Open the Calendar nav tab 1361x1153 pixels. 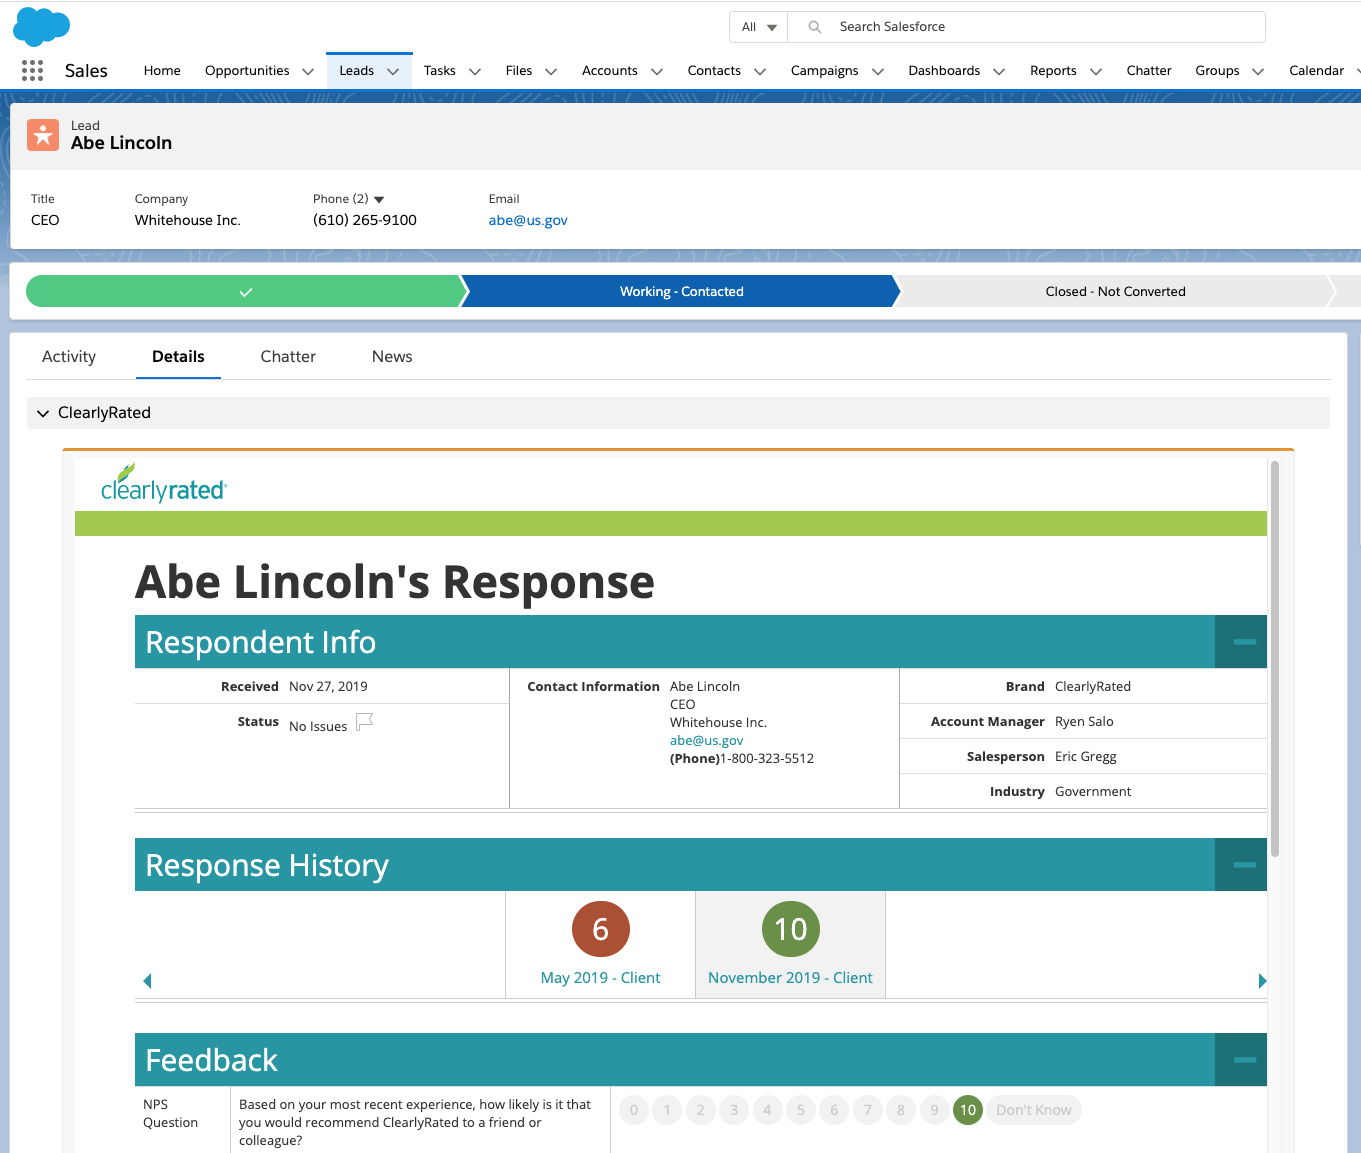coord(1316,71)
